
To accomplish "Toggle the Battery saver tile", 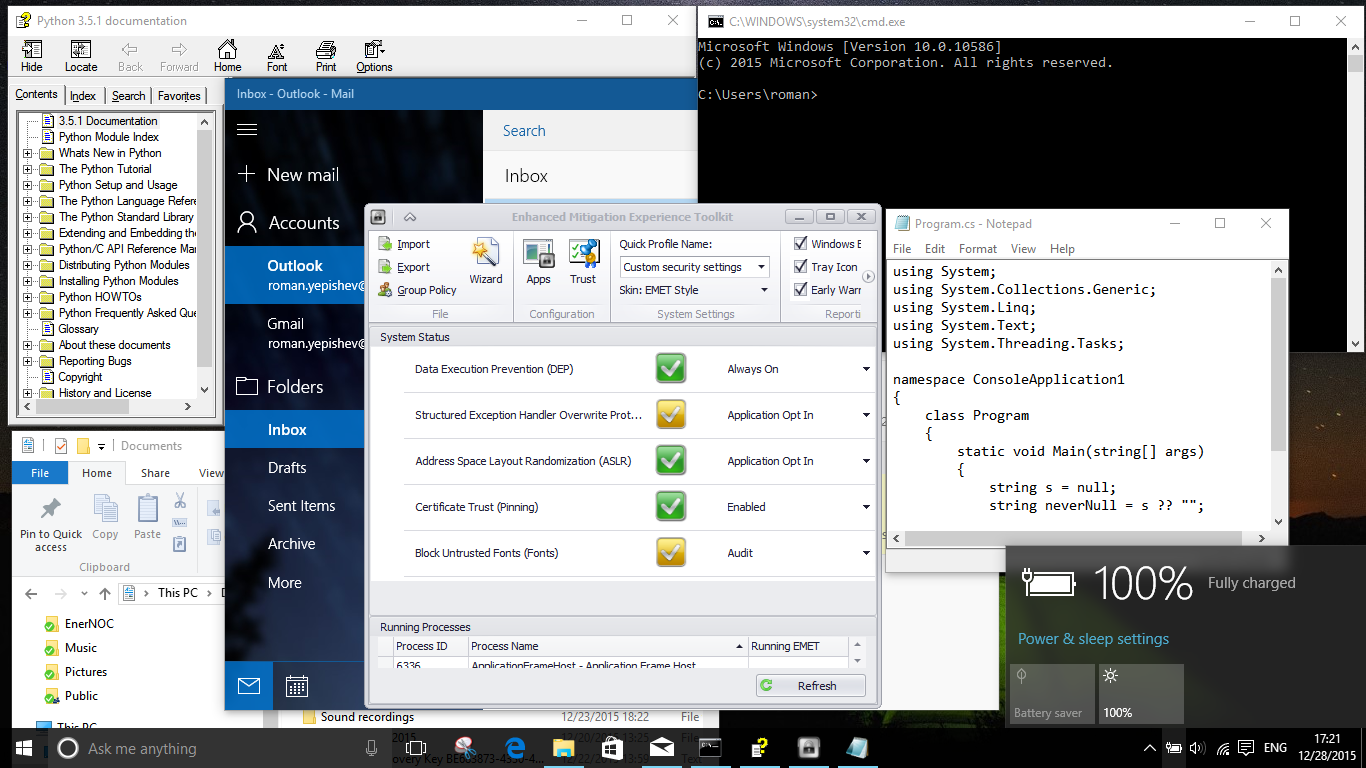I will click(1050, 693).
